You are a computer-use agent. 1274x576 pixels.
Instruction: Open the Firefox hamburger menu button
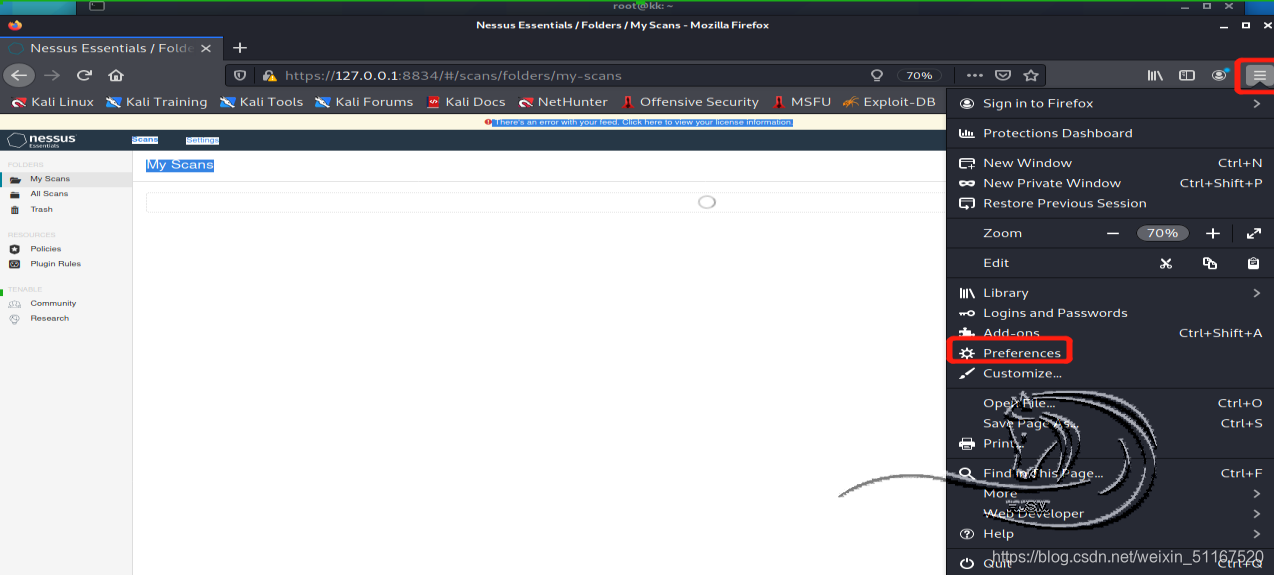(1260, 75)
